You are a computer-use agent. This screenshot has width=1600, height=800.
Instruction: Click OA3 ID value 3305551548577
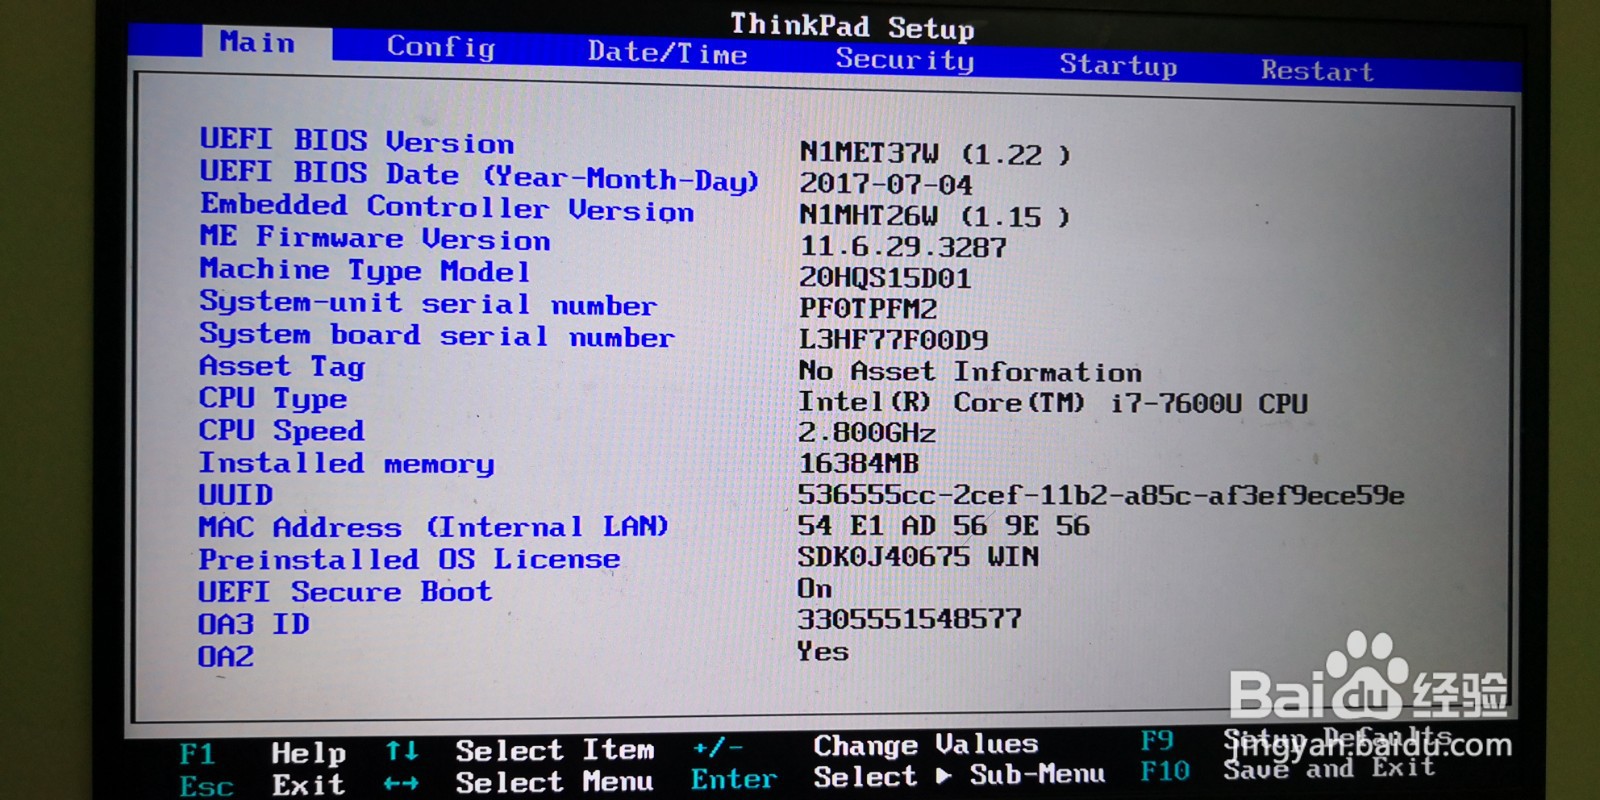tap(909, 619)
